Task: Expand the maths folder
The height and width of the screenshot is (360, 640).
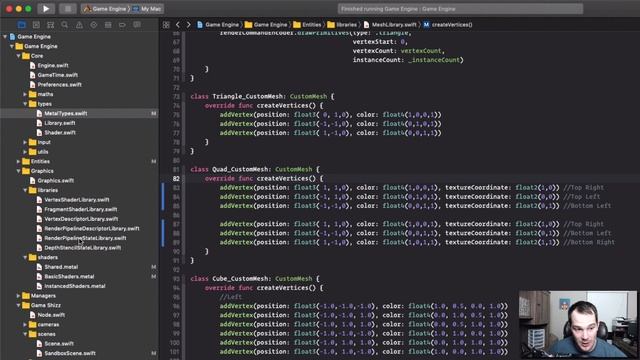Action: pos(25,94)
